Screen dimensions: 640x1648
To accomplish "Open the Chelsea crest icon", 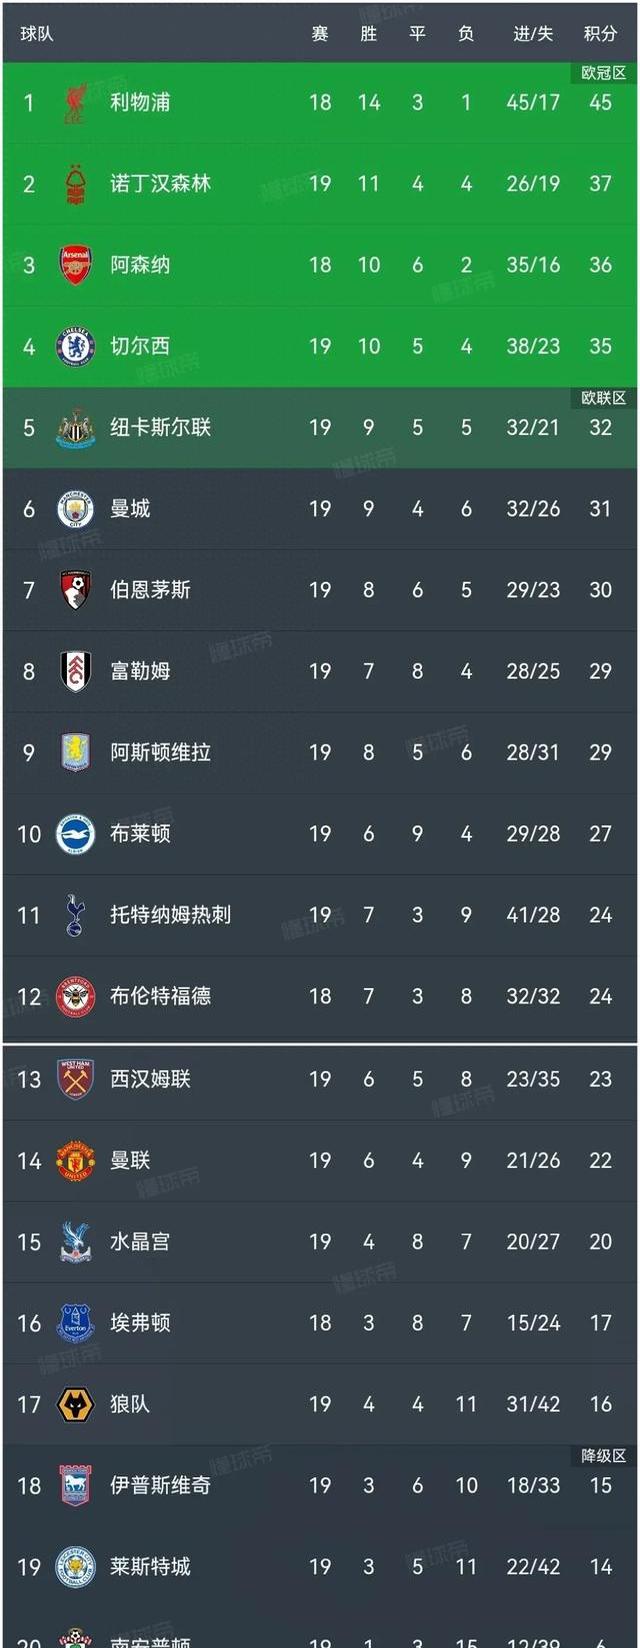I will coord(75,347).
